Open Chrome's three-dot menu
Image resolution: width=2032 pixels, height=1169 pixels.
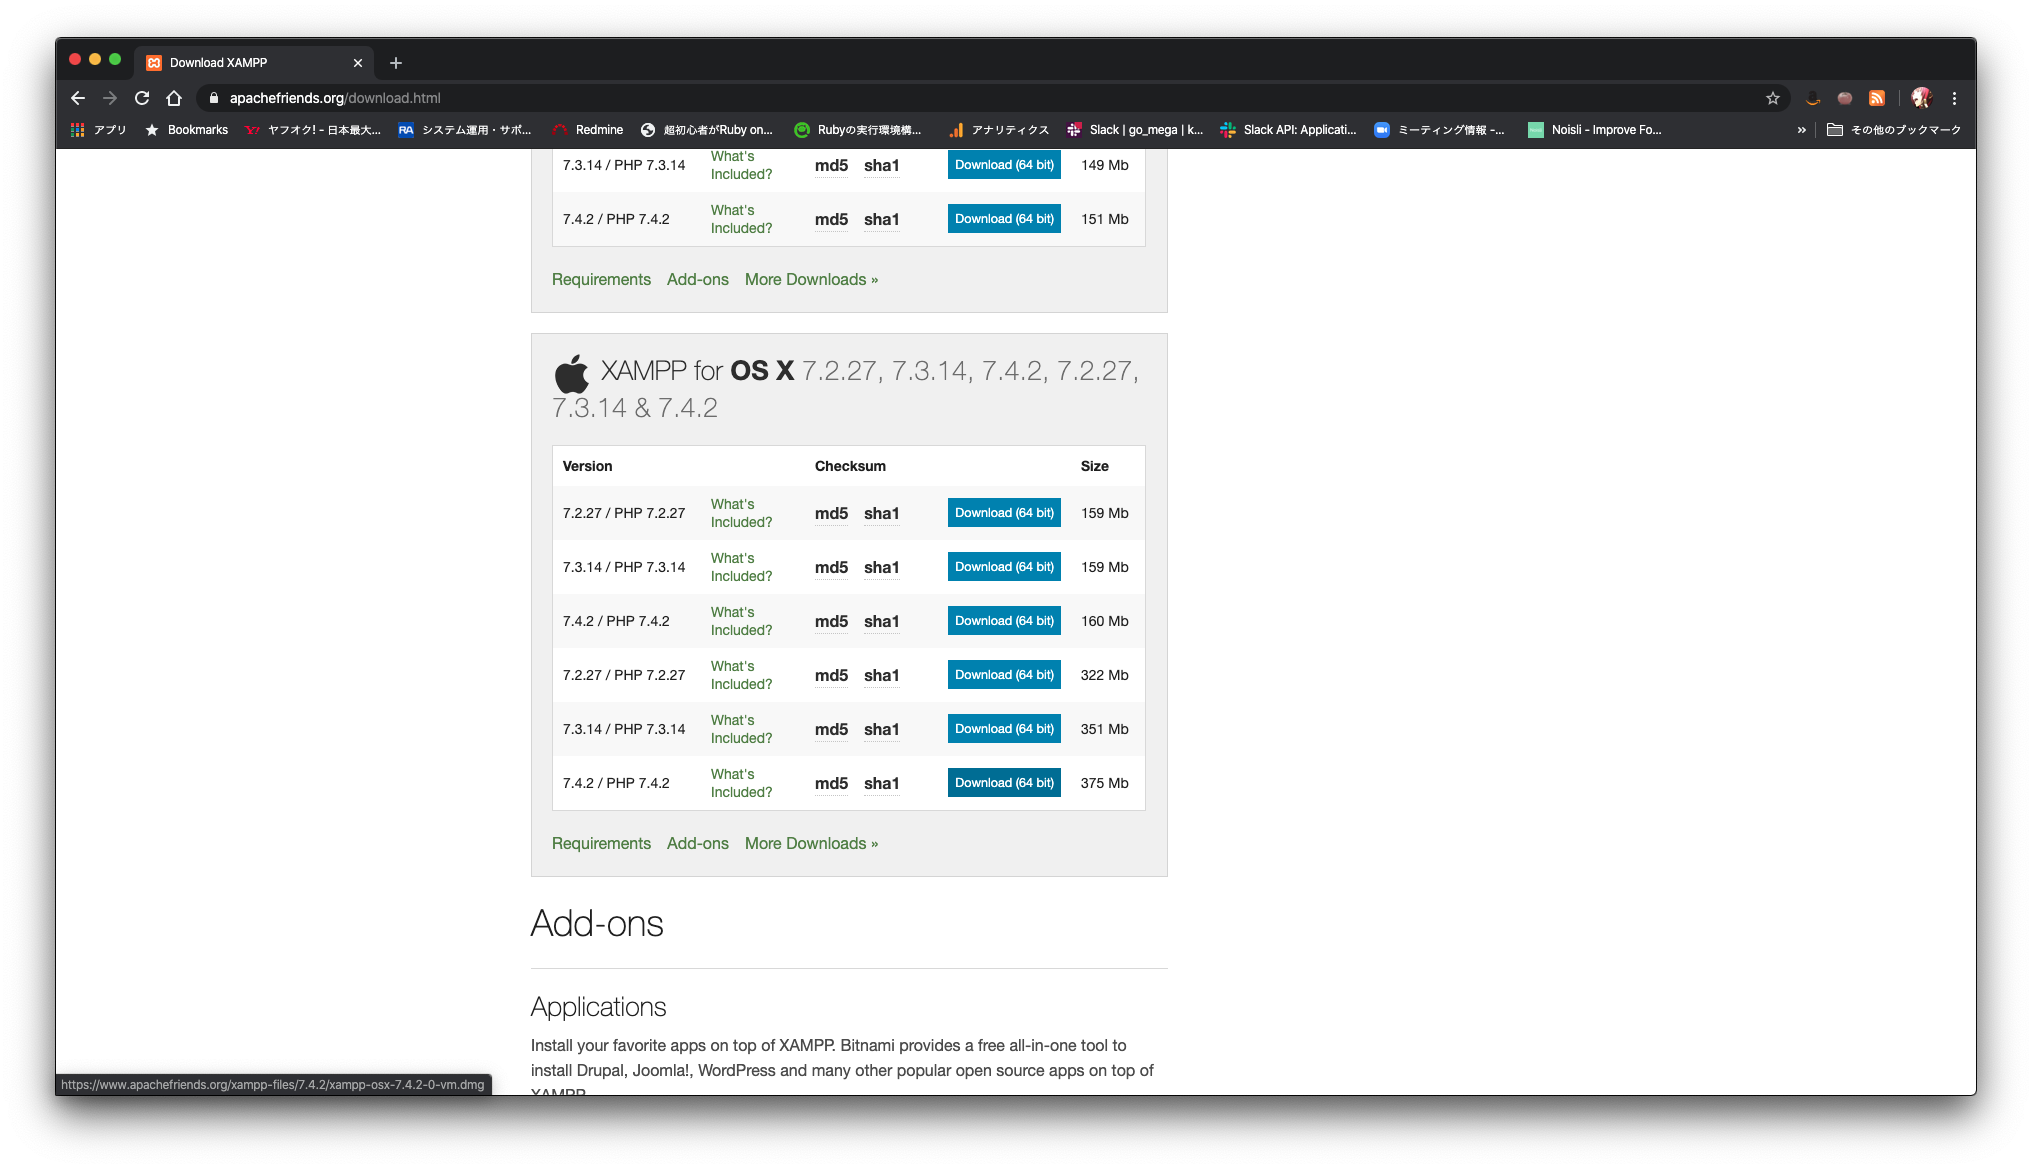click(1954, 98)
